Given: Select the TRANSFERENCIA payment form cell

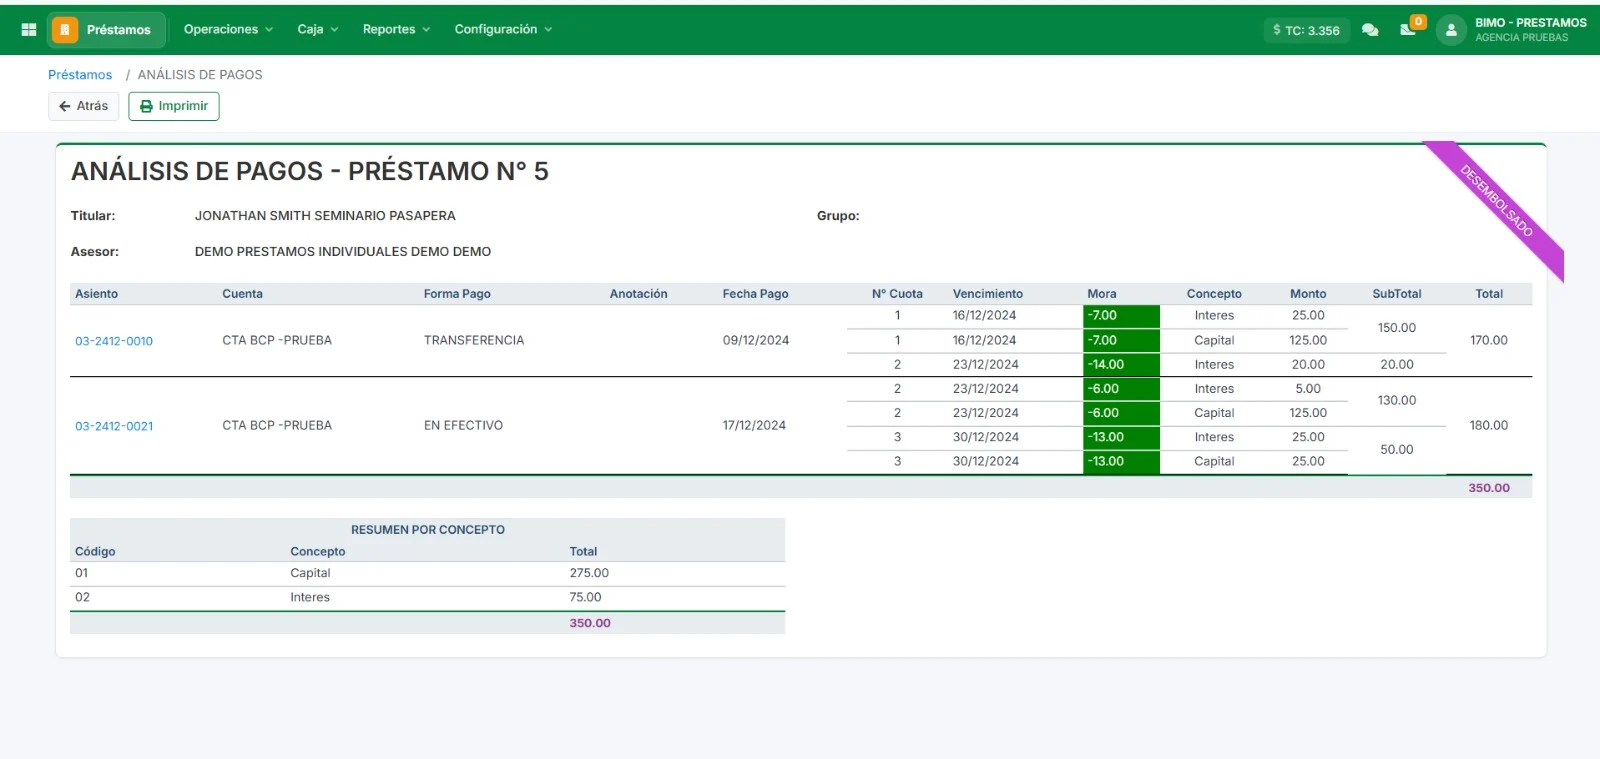Looking at the screenshot, I should [474, 341].
